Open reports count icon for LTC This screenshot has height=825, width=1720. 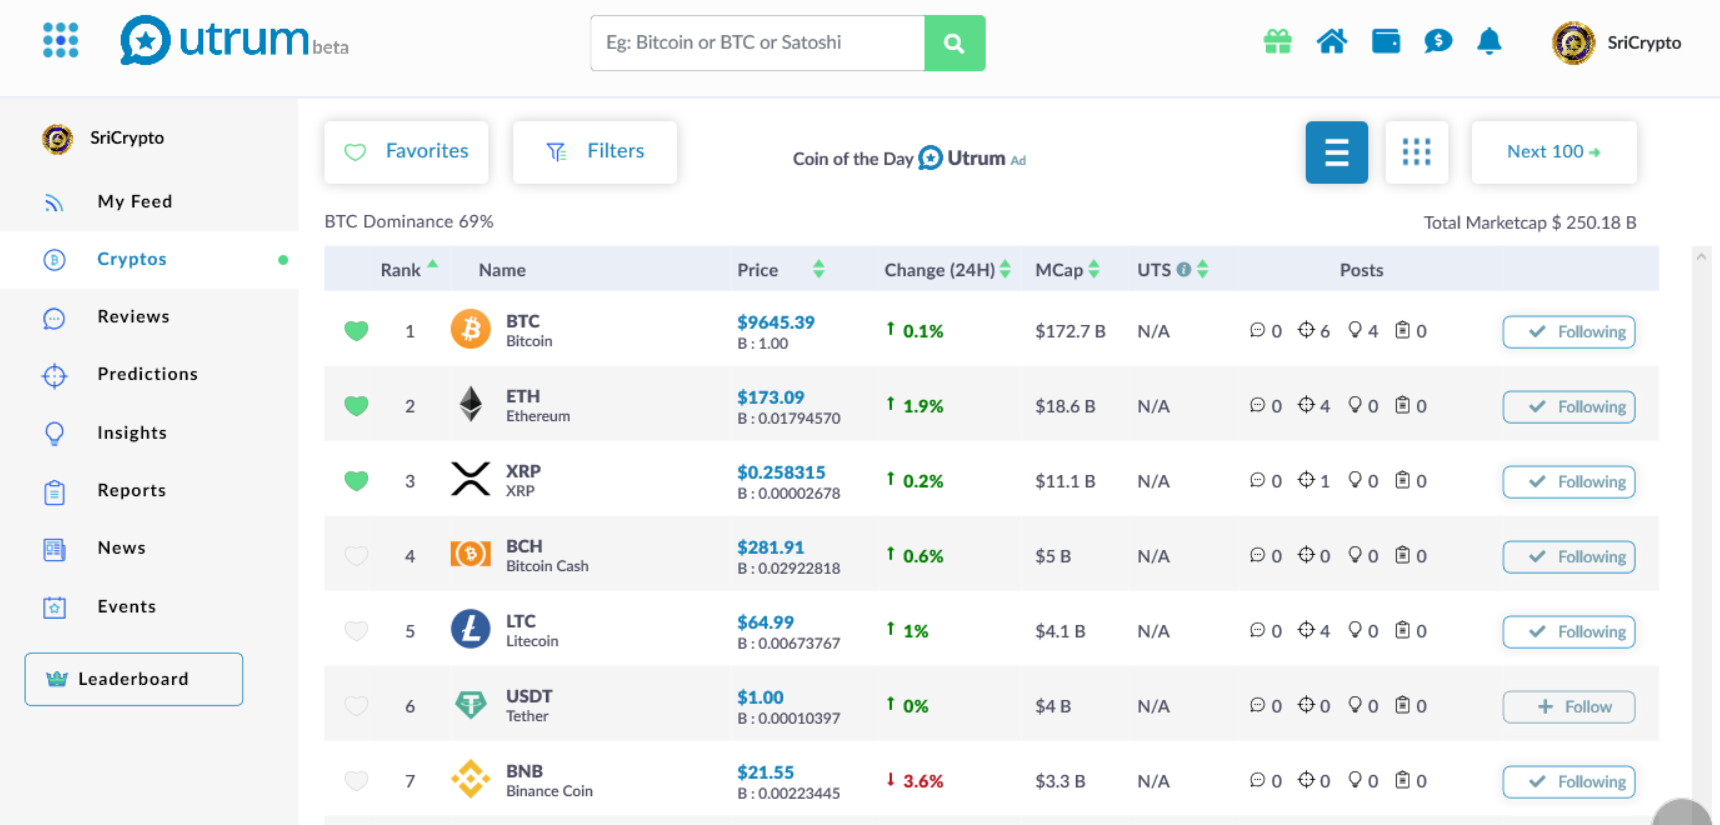coord(1403,630)
